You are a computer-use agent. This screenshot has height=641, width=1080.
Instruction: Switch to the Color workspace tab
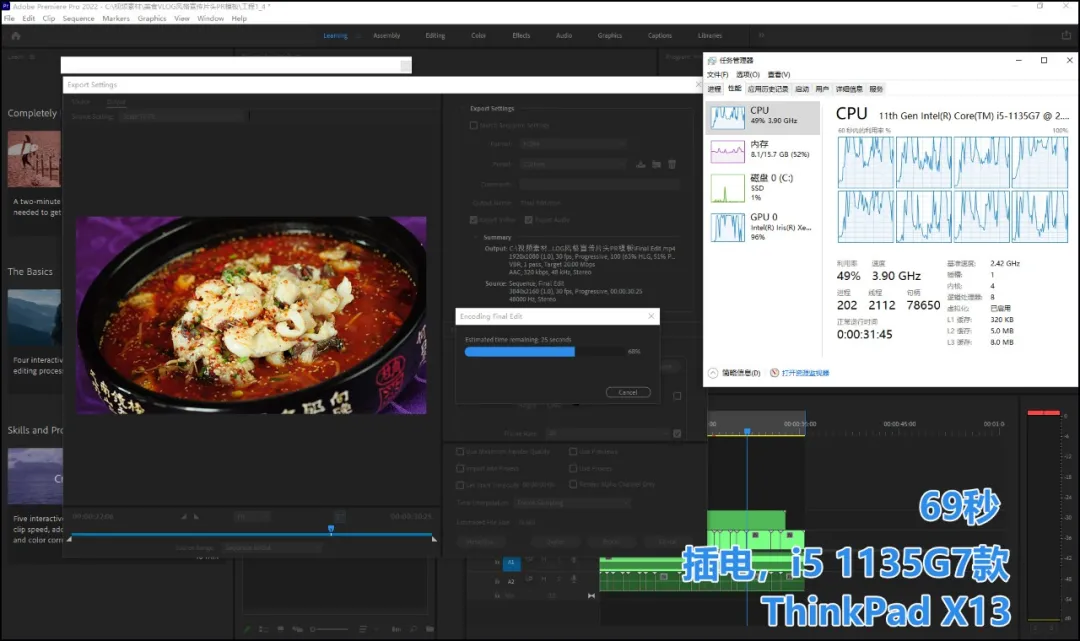pyautogui.click(x=479, y=35)
